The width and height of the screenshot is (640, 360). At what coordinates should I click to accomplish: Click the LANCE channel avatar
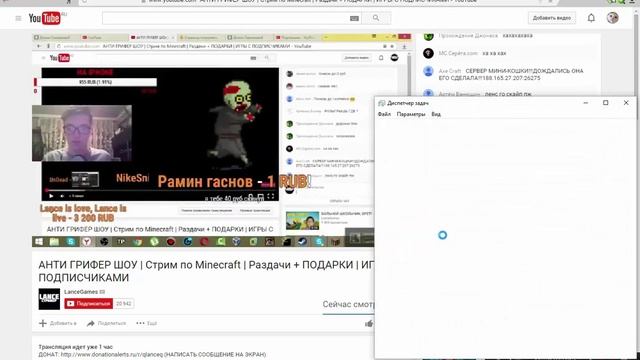point(49,299)
